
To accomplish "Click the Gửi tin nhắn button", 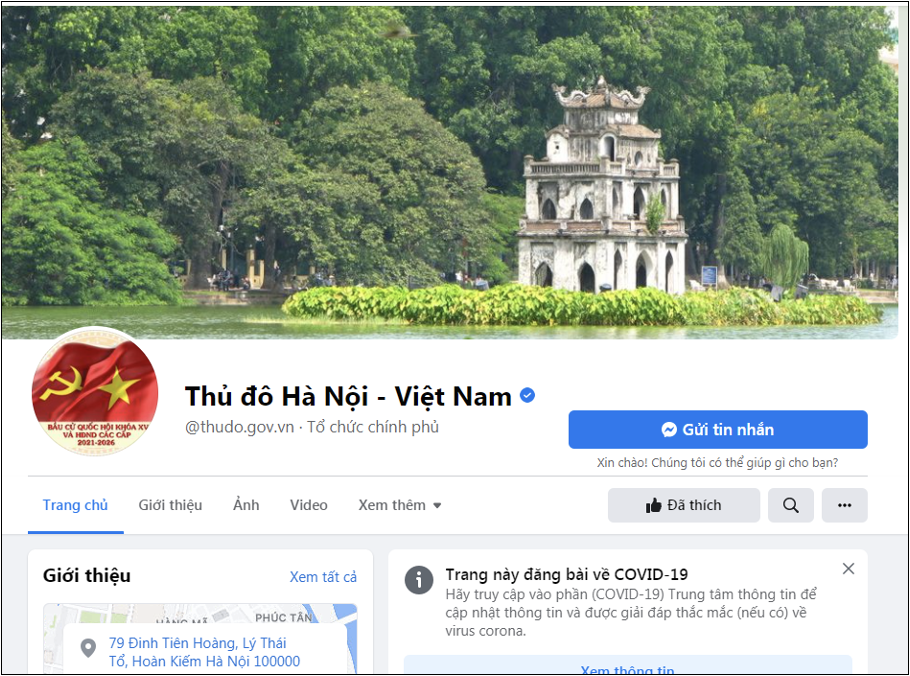I will coord(718,429).
